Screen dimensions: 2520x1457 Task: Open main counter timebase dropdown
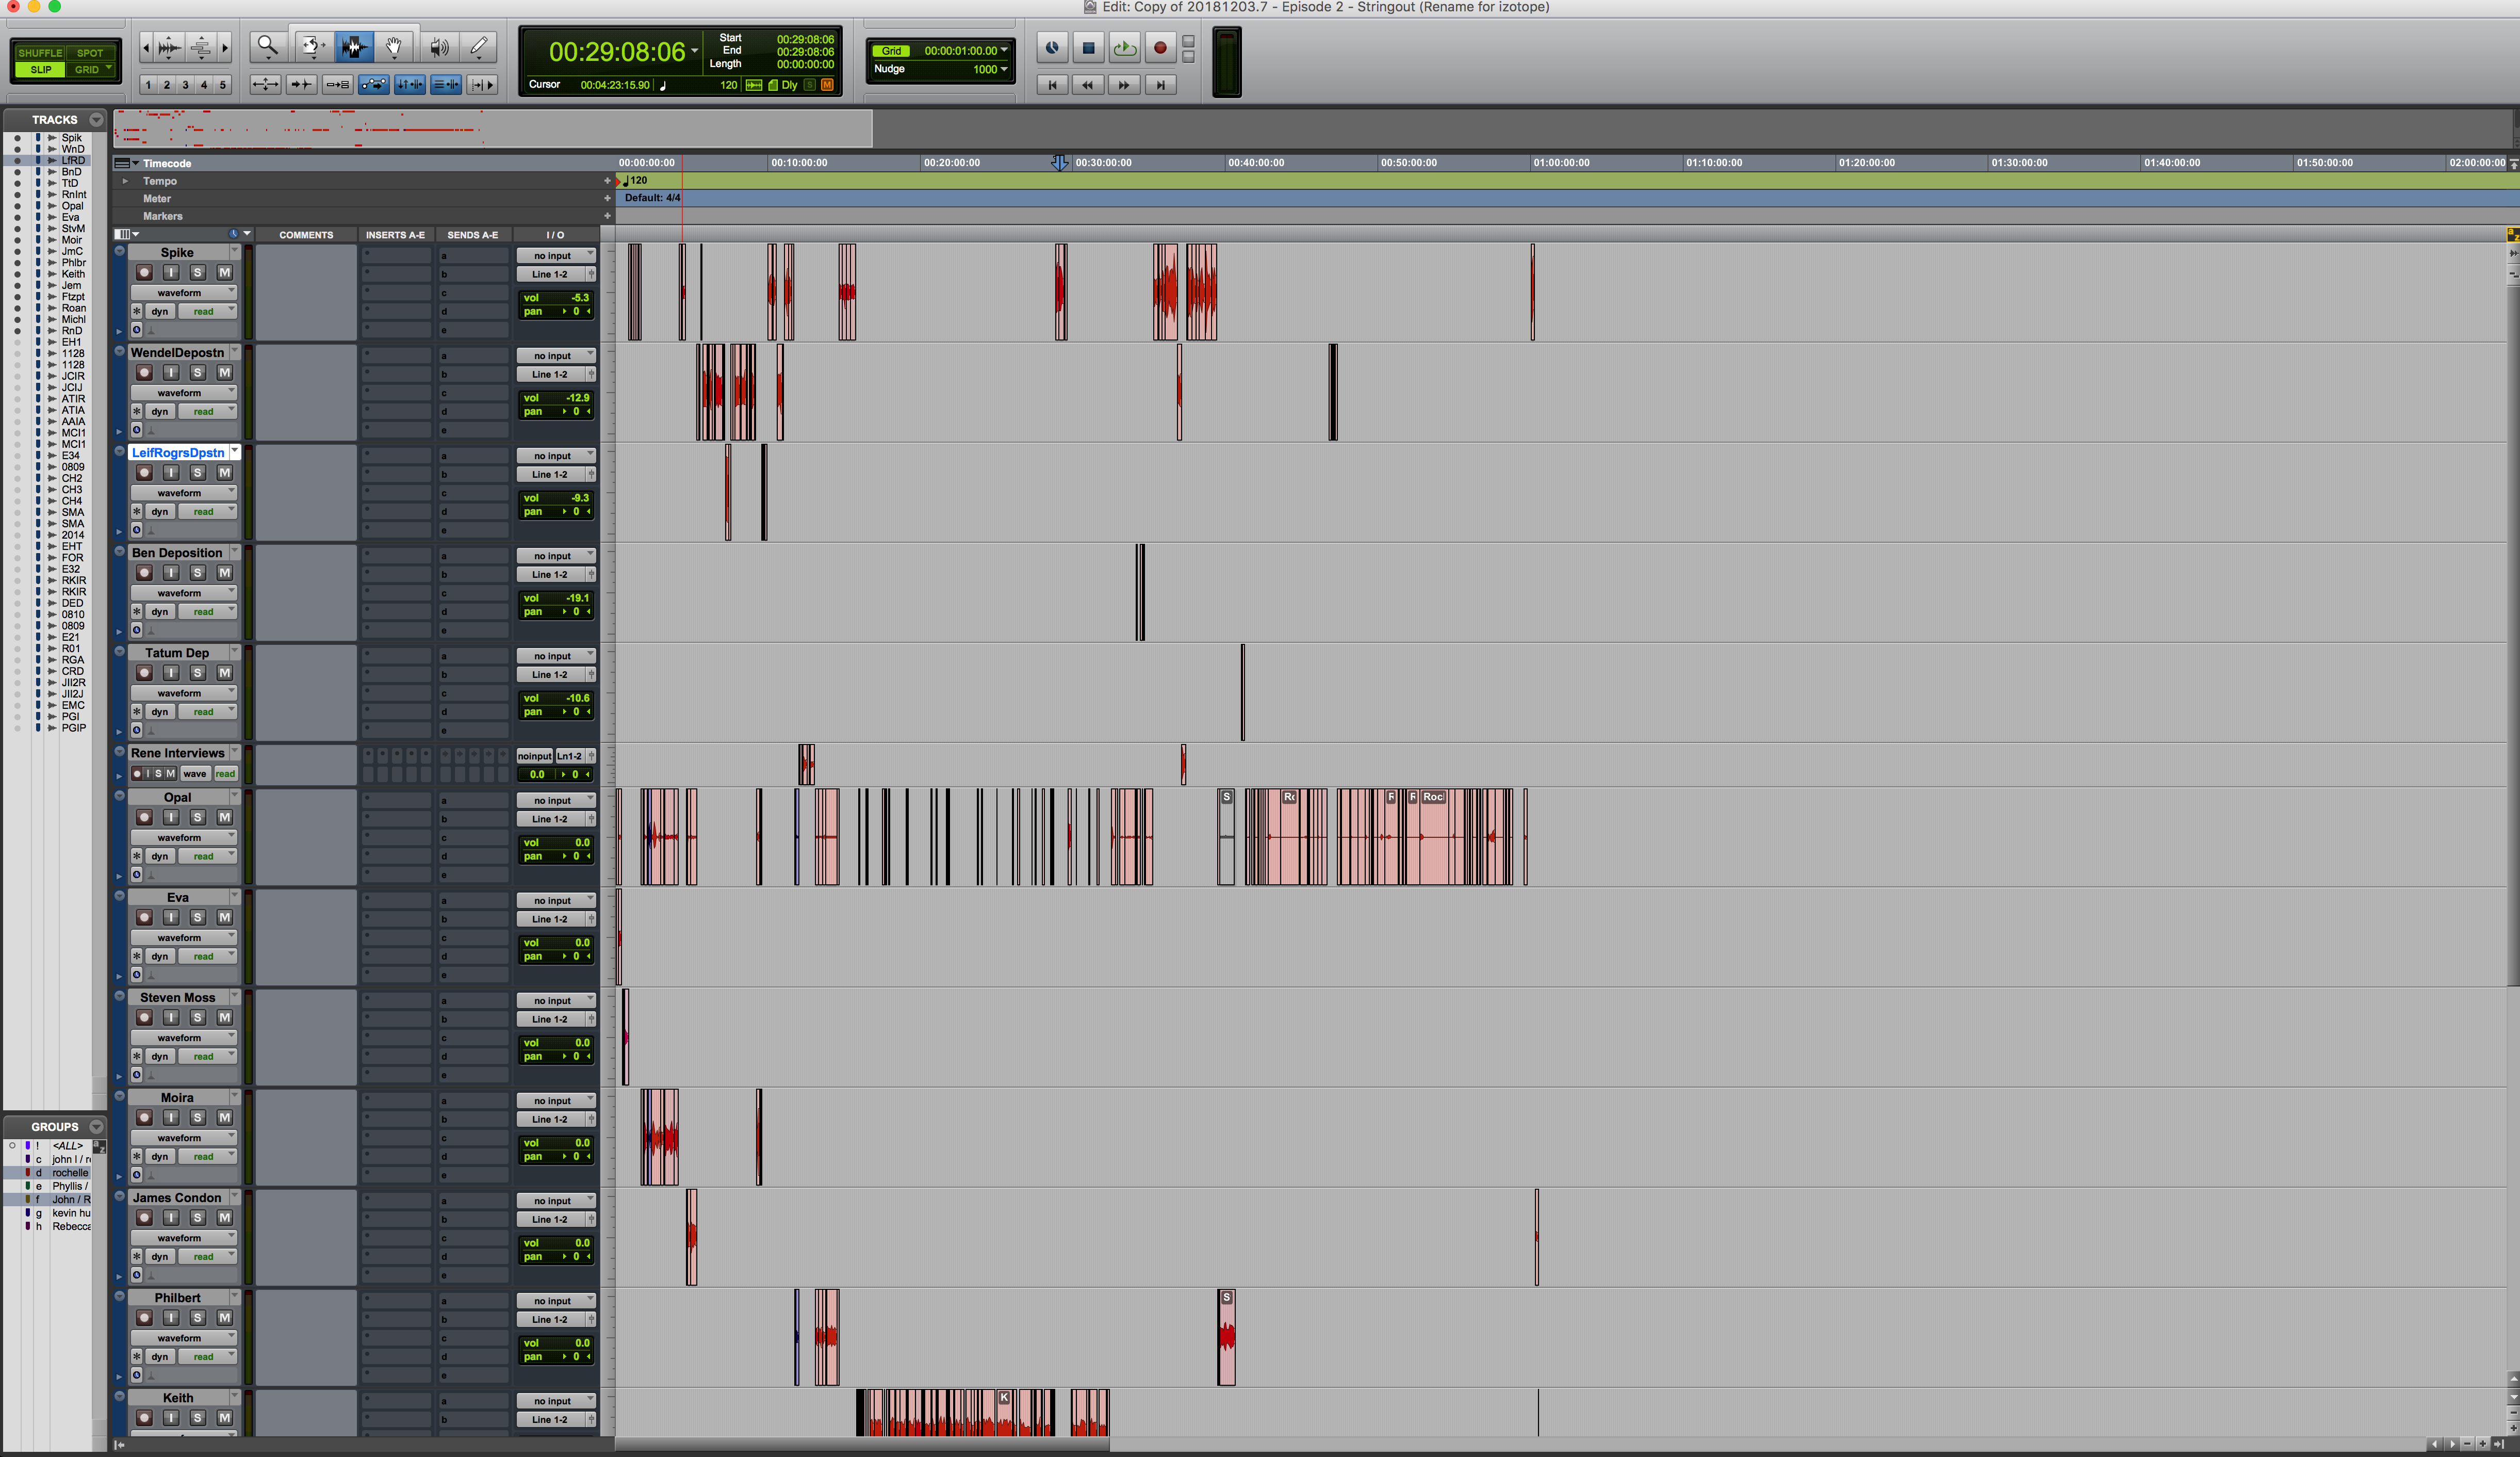(695, 50)
